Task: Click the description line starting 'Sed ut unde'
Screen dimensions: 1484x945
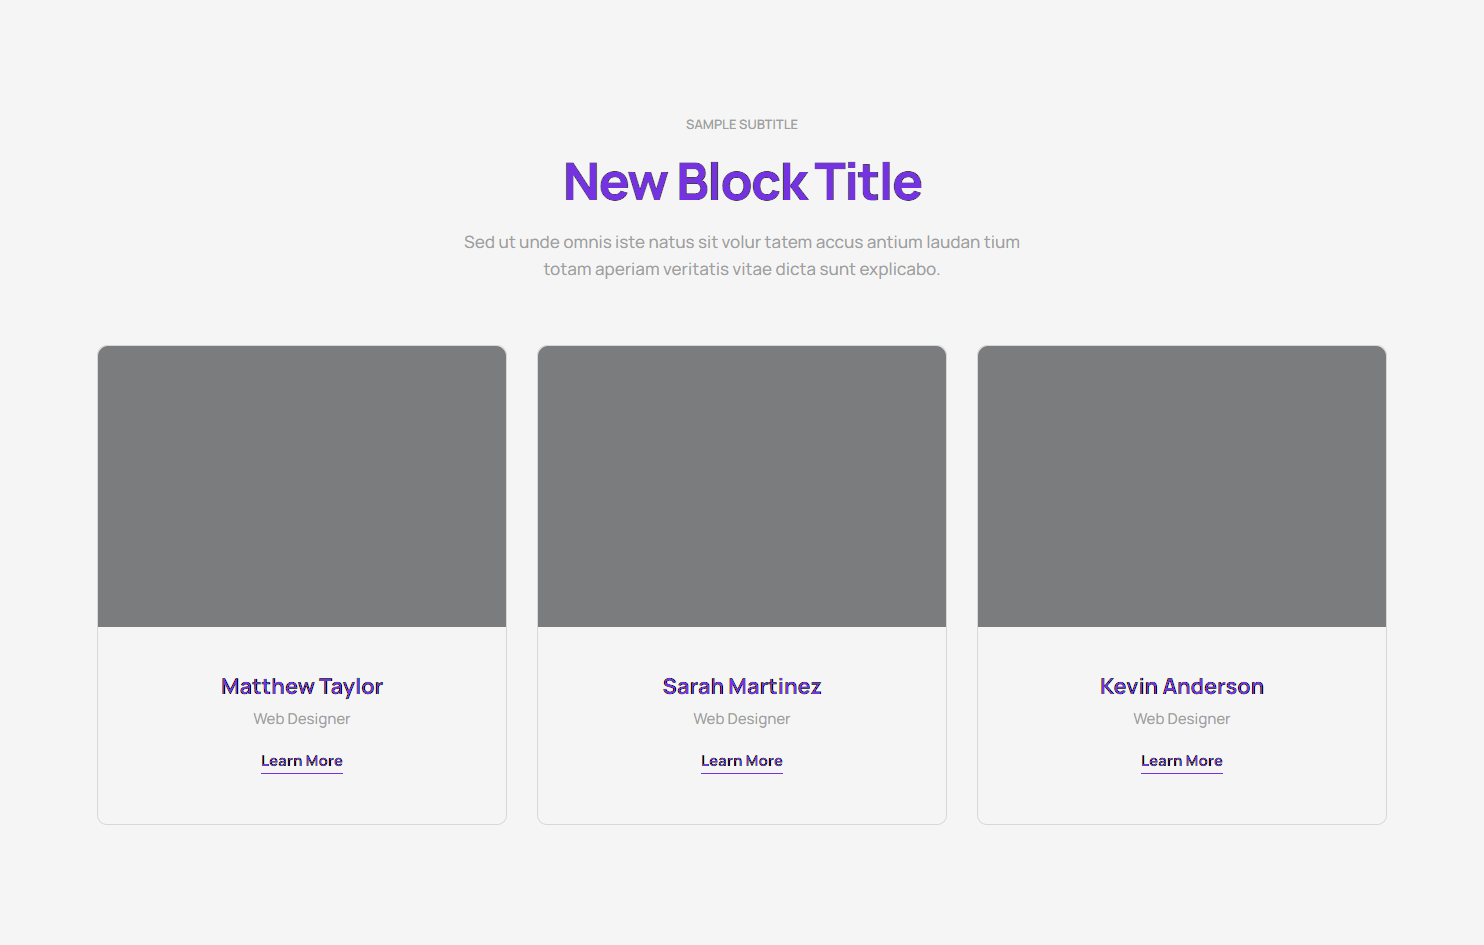Action: pos(742,242)
